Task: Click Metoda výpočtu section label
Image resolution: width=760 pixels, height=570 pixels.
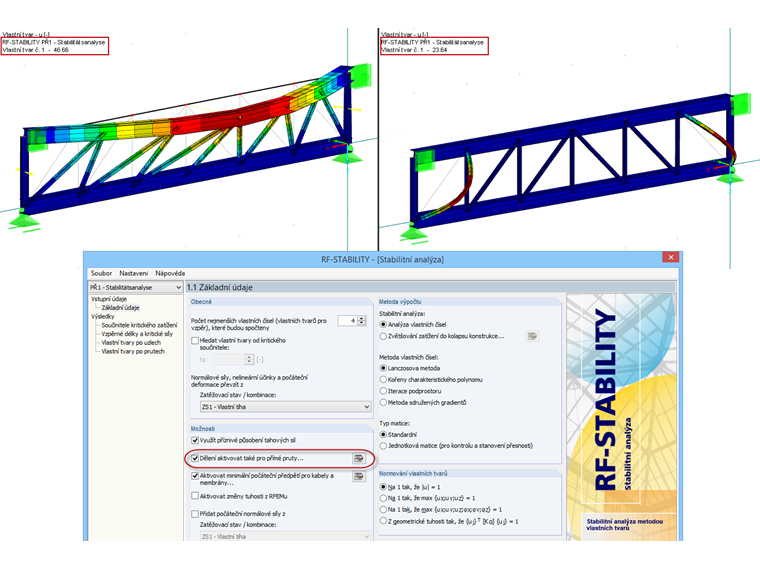Action: coord(400,302)
